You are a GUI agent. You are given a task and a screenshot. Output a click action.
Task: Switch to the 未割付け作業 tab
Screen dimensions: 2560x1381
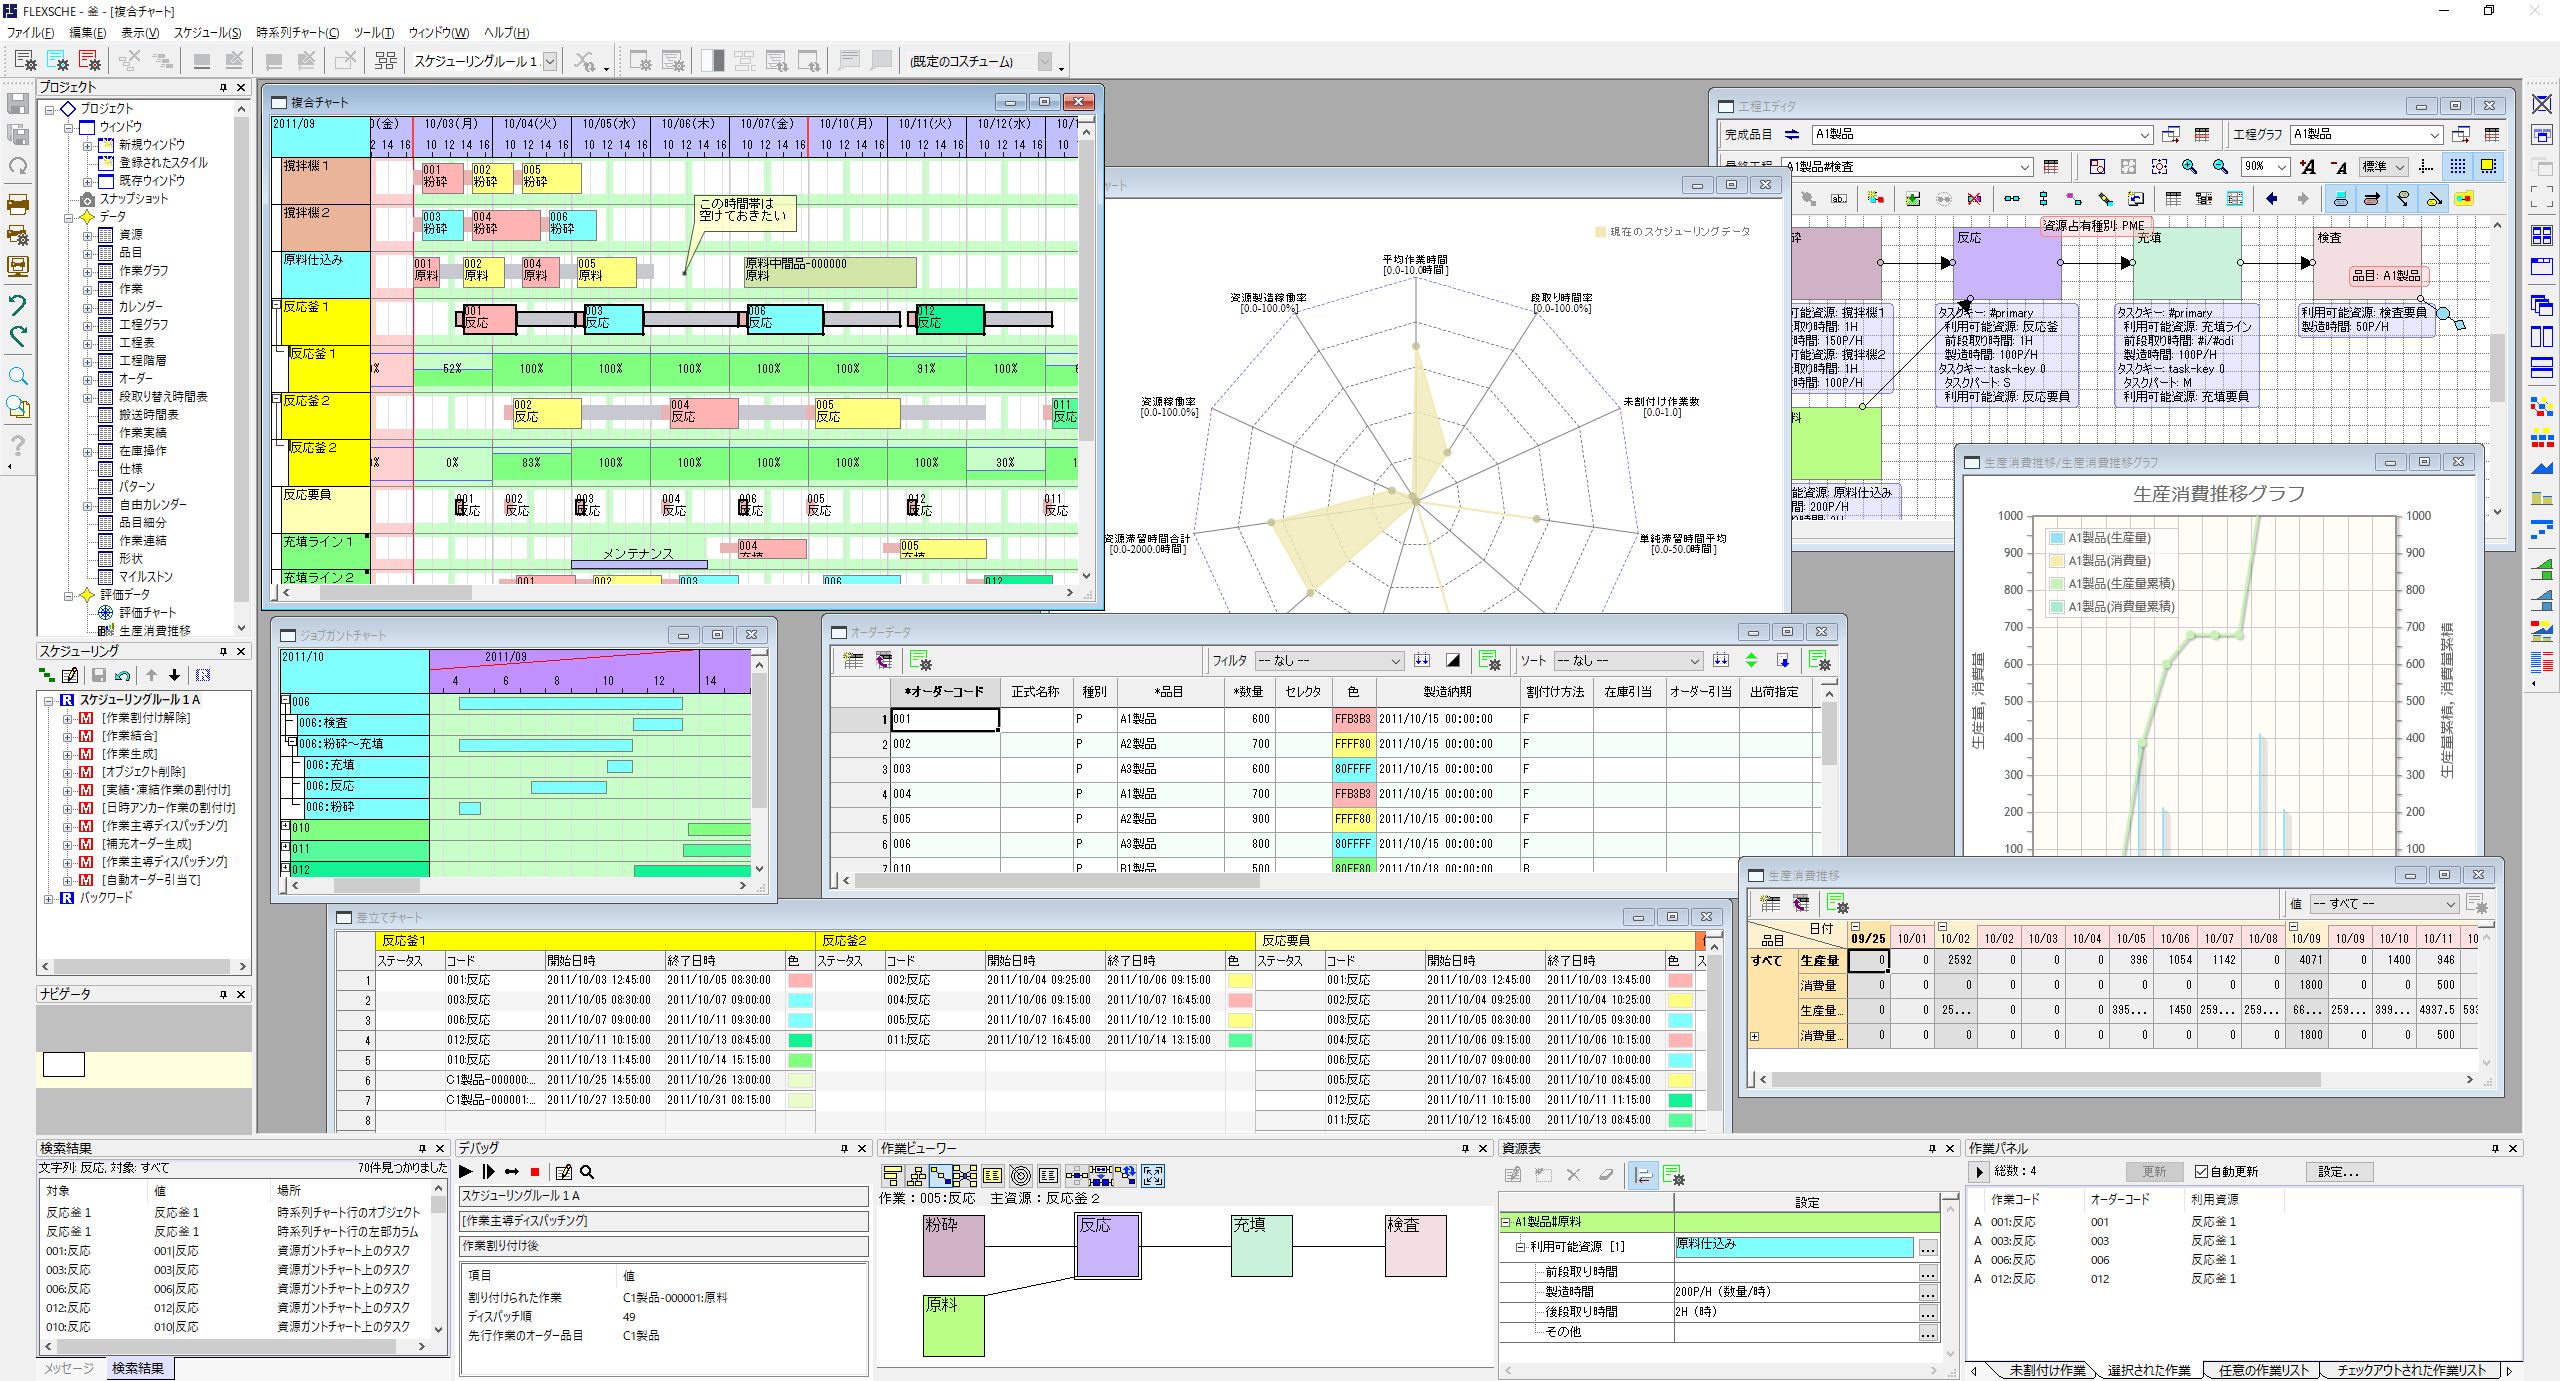tap(2046, 1369)
